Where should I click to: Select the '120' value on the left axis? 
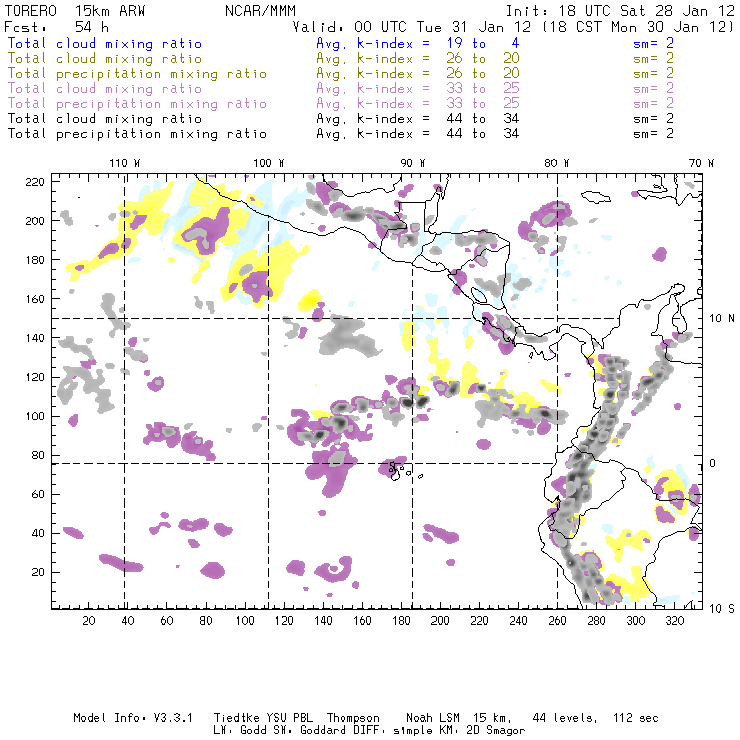point(35,378)
